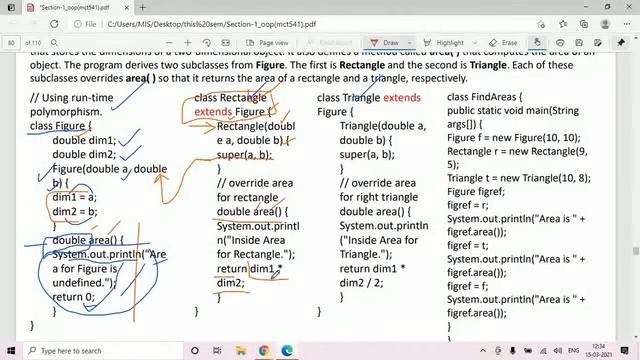
Task: Open the PDF search magnifier
Action: pyautogui.click(x=54, y=42)
